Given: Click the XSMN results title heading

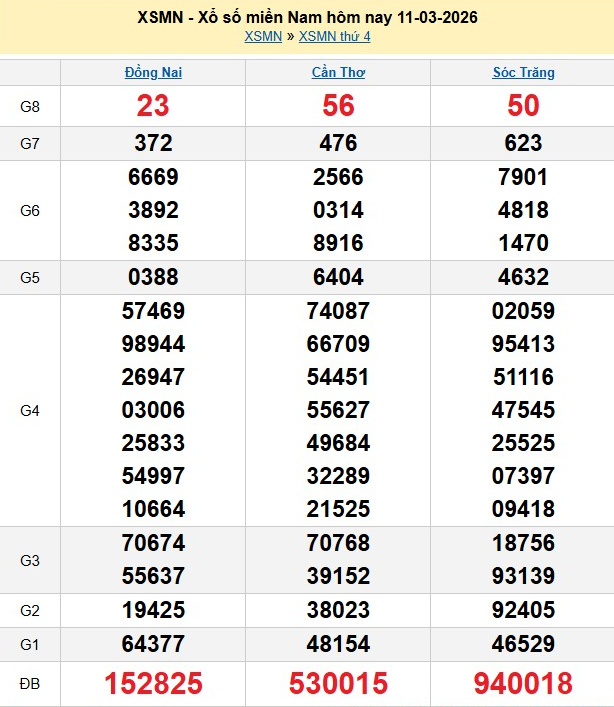Looking at the screenshot, I should pos(307,17).
